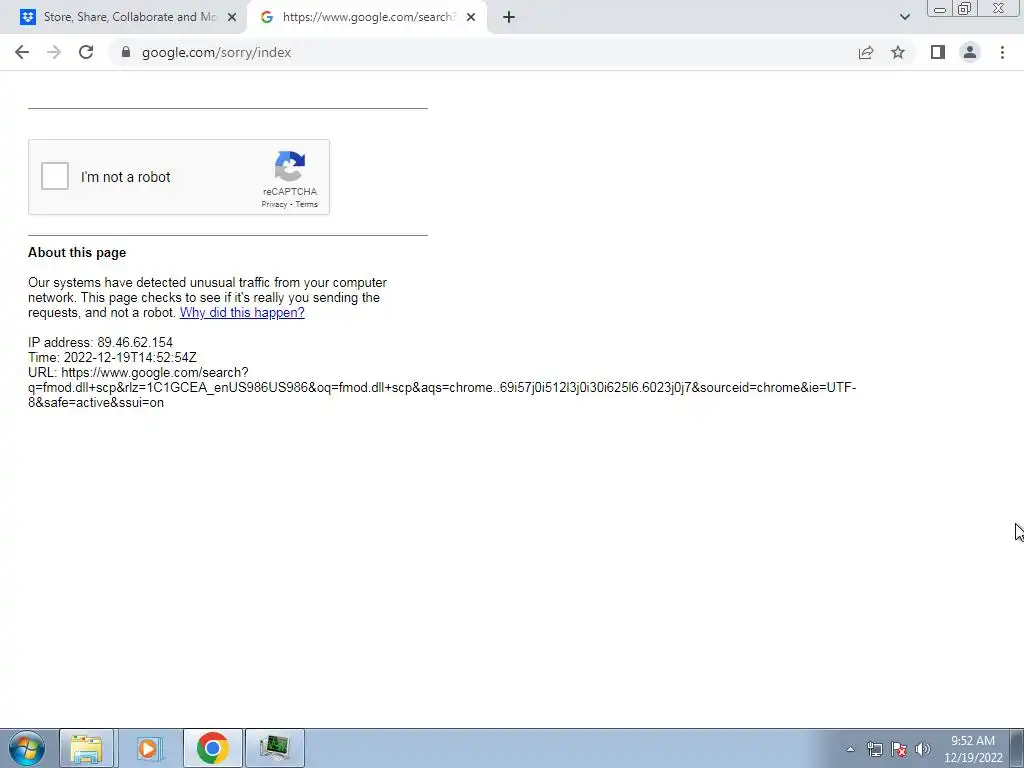Bookmark this page with the star icon

898,52
